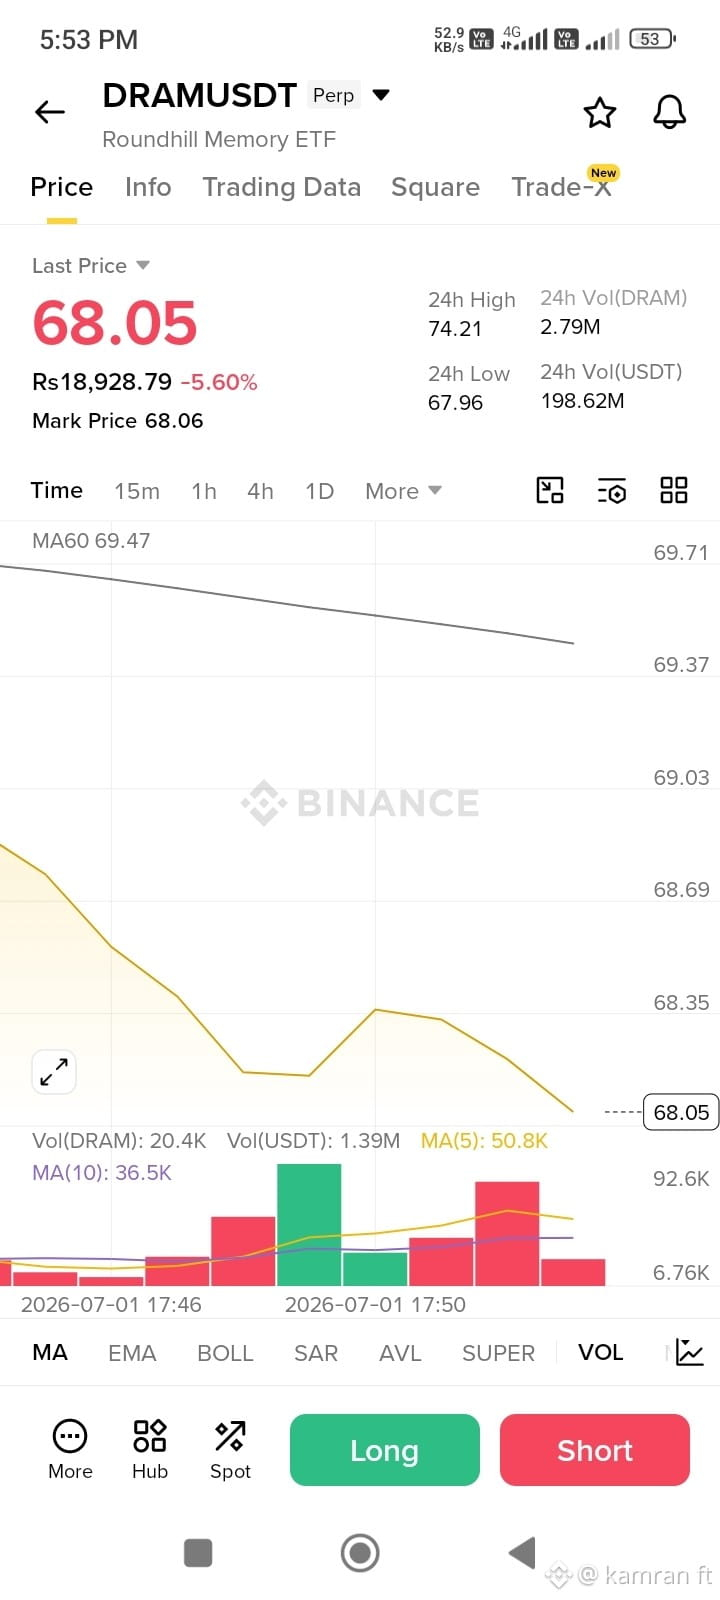Tap the green Long button
This screenshot has width=720, height=1600.
coord(385,1450)
